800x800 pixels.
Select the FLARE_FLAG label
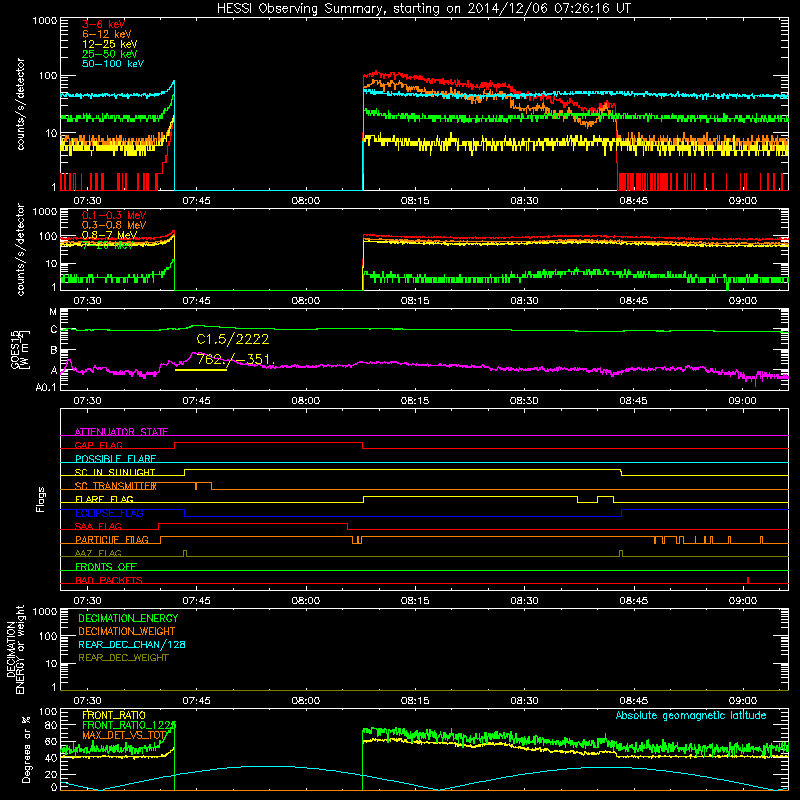(x=104, y=499)
